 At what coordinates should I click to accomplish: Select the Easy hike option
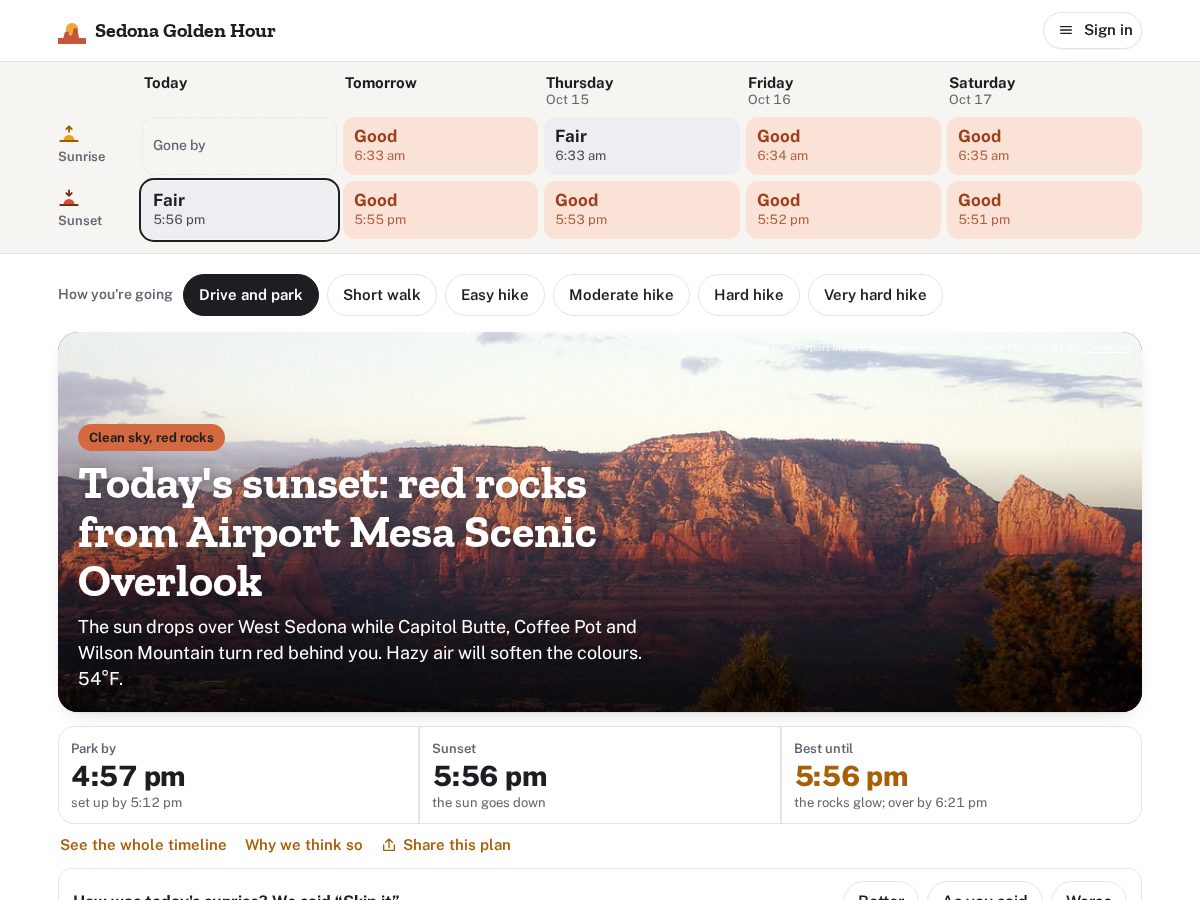click(495, 295)
